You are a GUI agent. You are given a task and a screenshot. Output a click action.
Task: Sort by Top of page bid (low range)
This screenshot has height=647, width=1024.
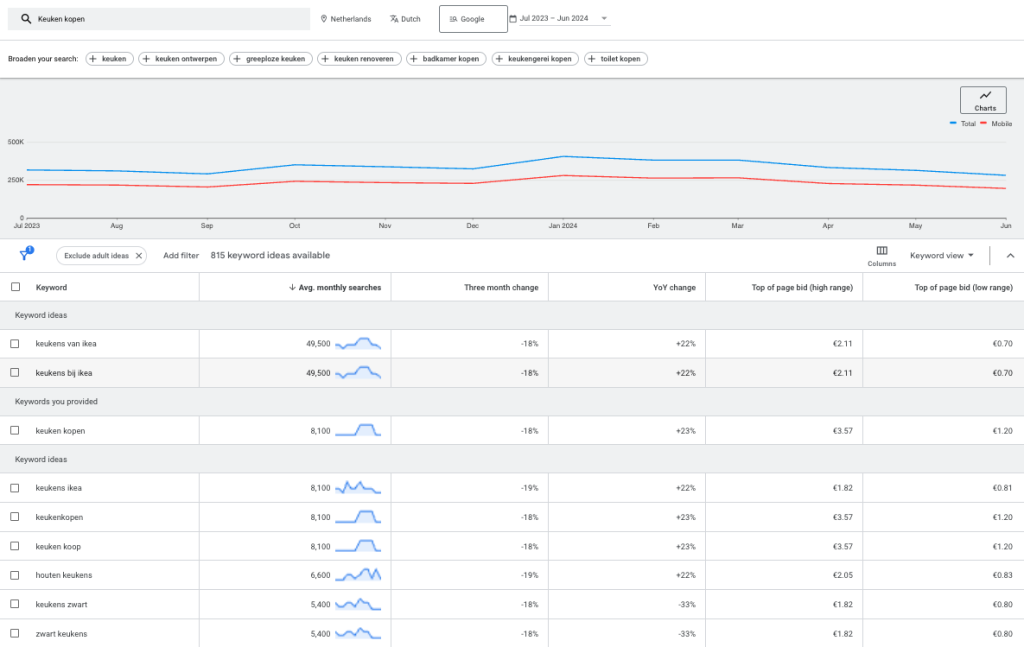963,287
